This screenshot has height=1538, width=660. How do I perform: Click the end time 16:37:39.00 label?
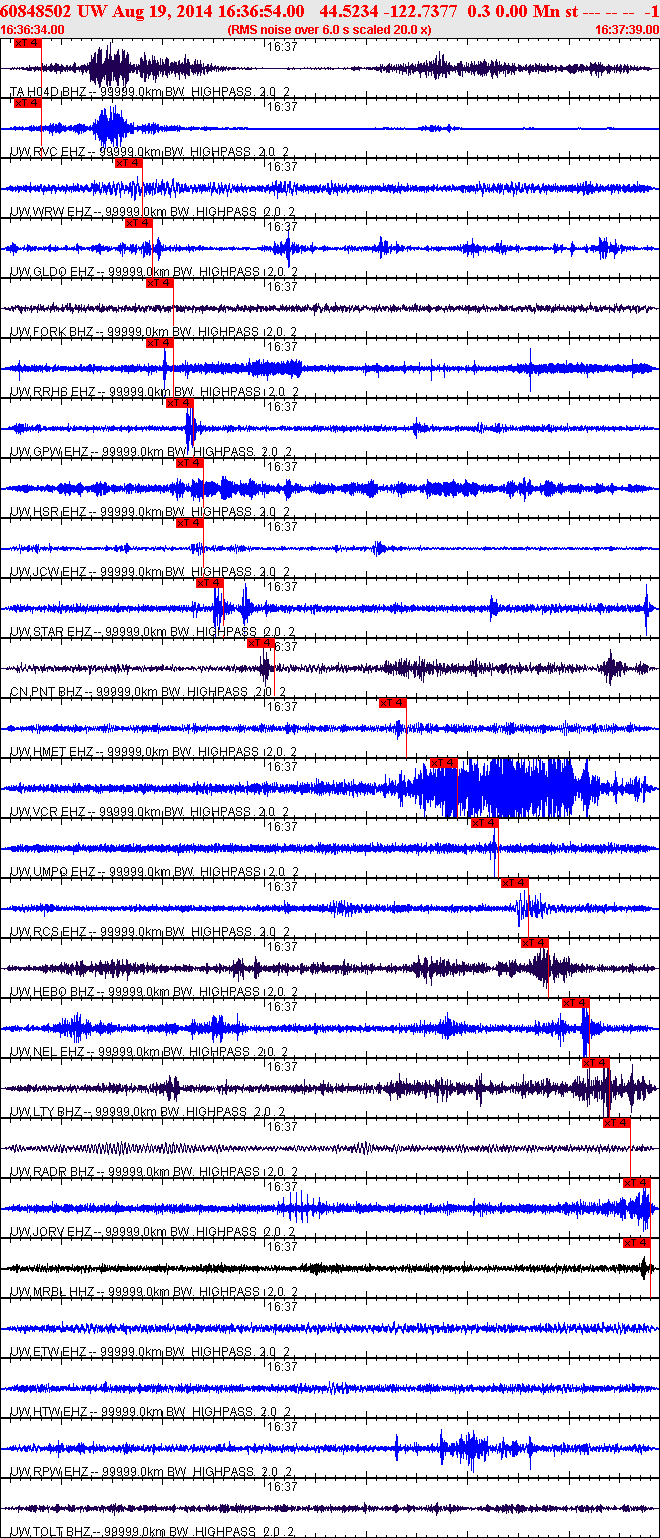[625, 30]
